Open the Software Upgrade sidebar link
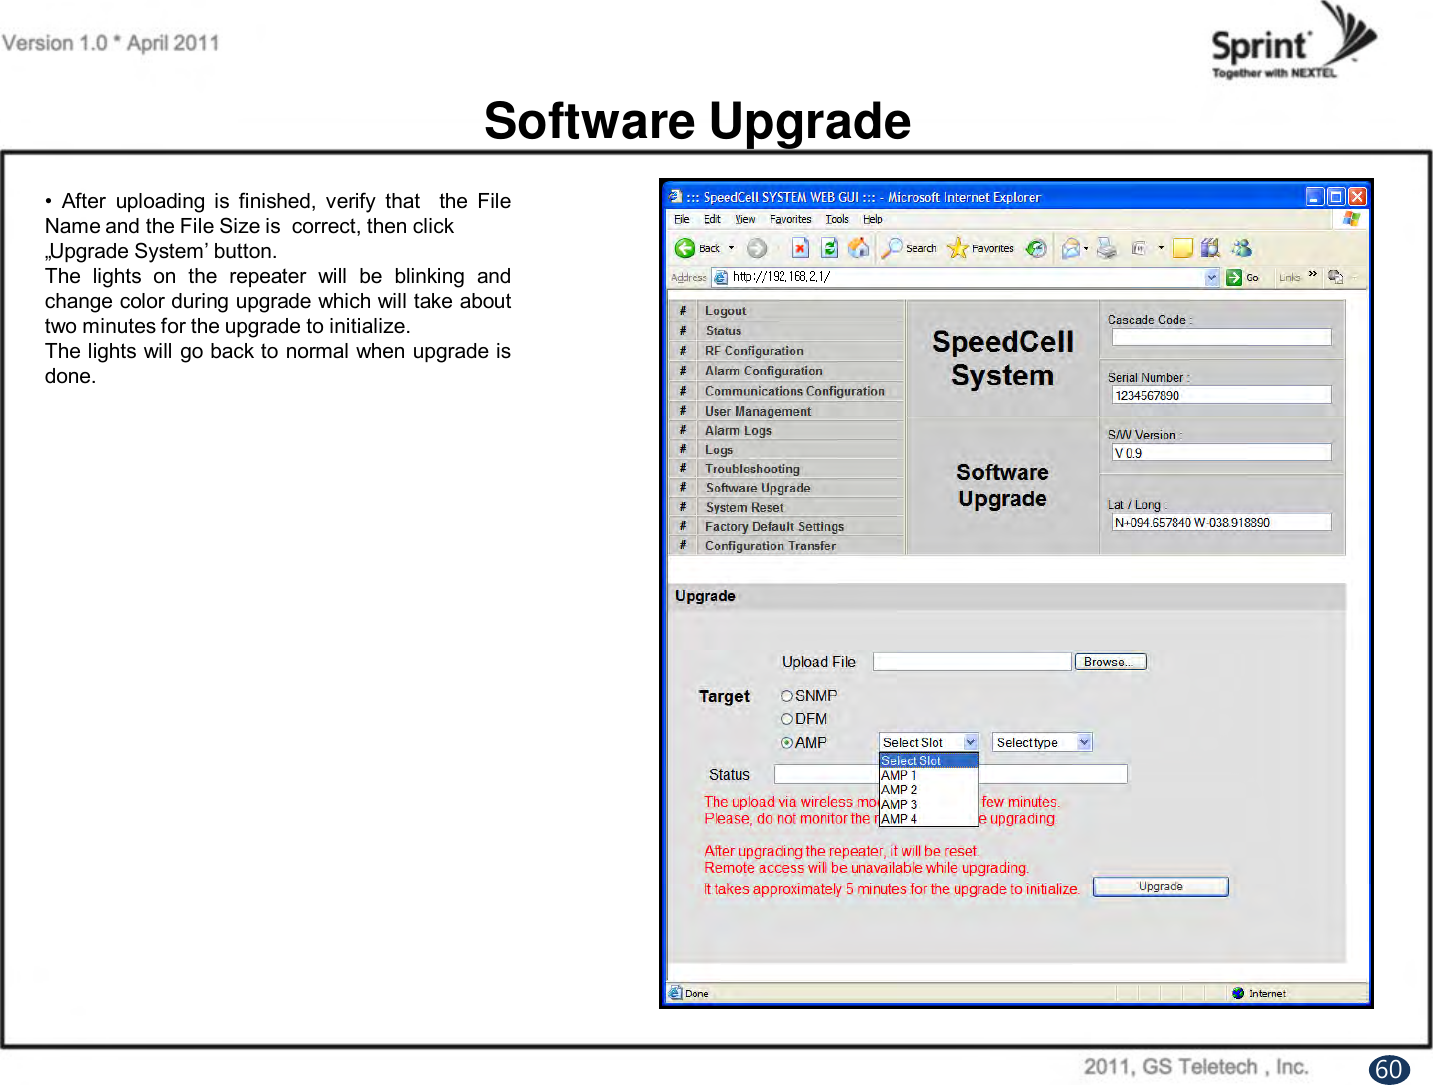 [758, 488]
